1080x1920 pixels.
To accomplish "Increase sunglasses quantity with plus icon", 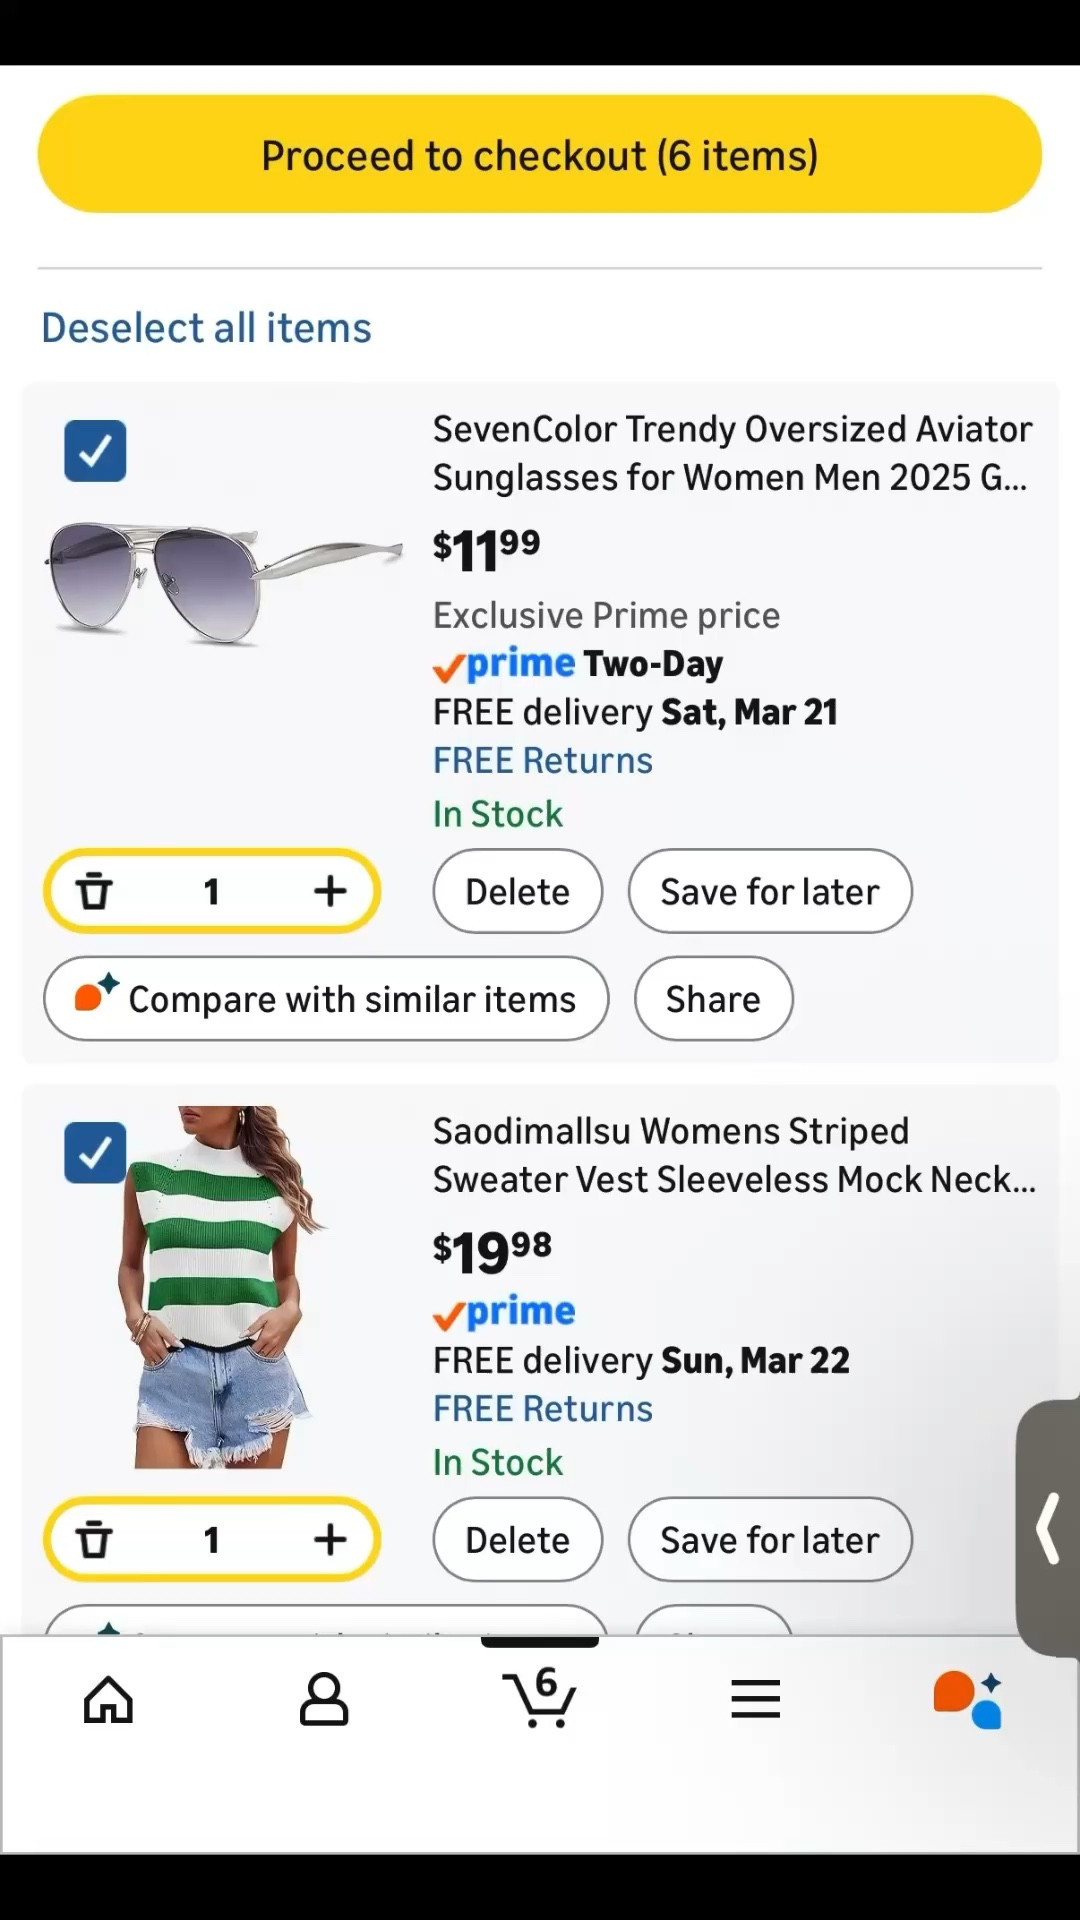I will [x=330, y=891].
